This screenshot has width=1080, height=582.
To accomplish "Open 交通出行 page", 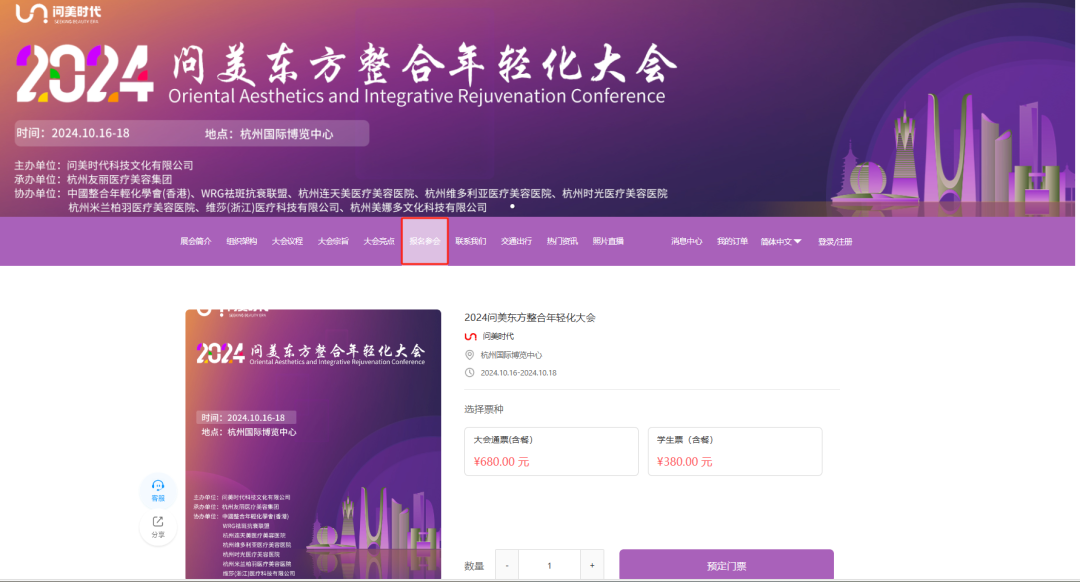I will pyautogui.click(x=517, y=242).
